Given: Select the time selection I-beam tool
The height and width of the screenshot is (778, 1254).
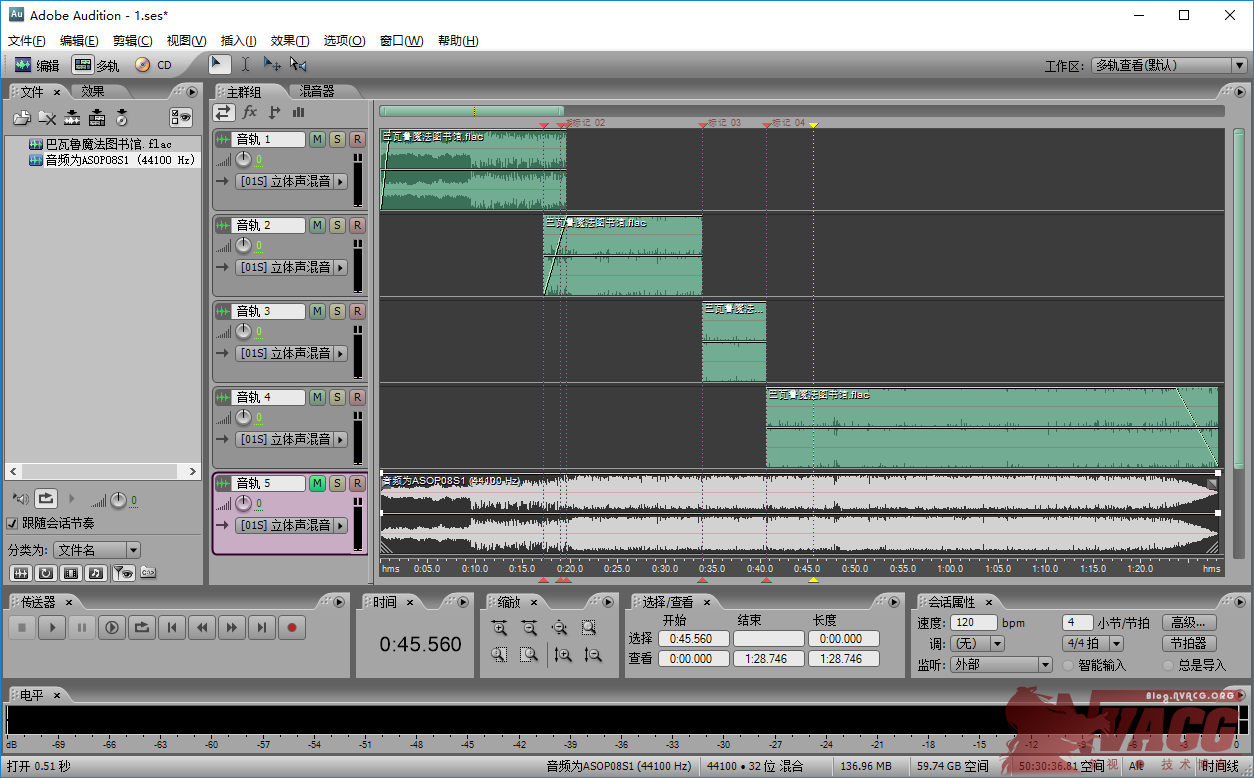Looking at the screenshot, I should (245, 64).
